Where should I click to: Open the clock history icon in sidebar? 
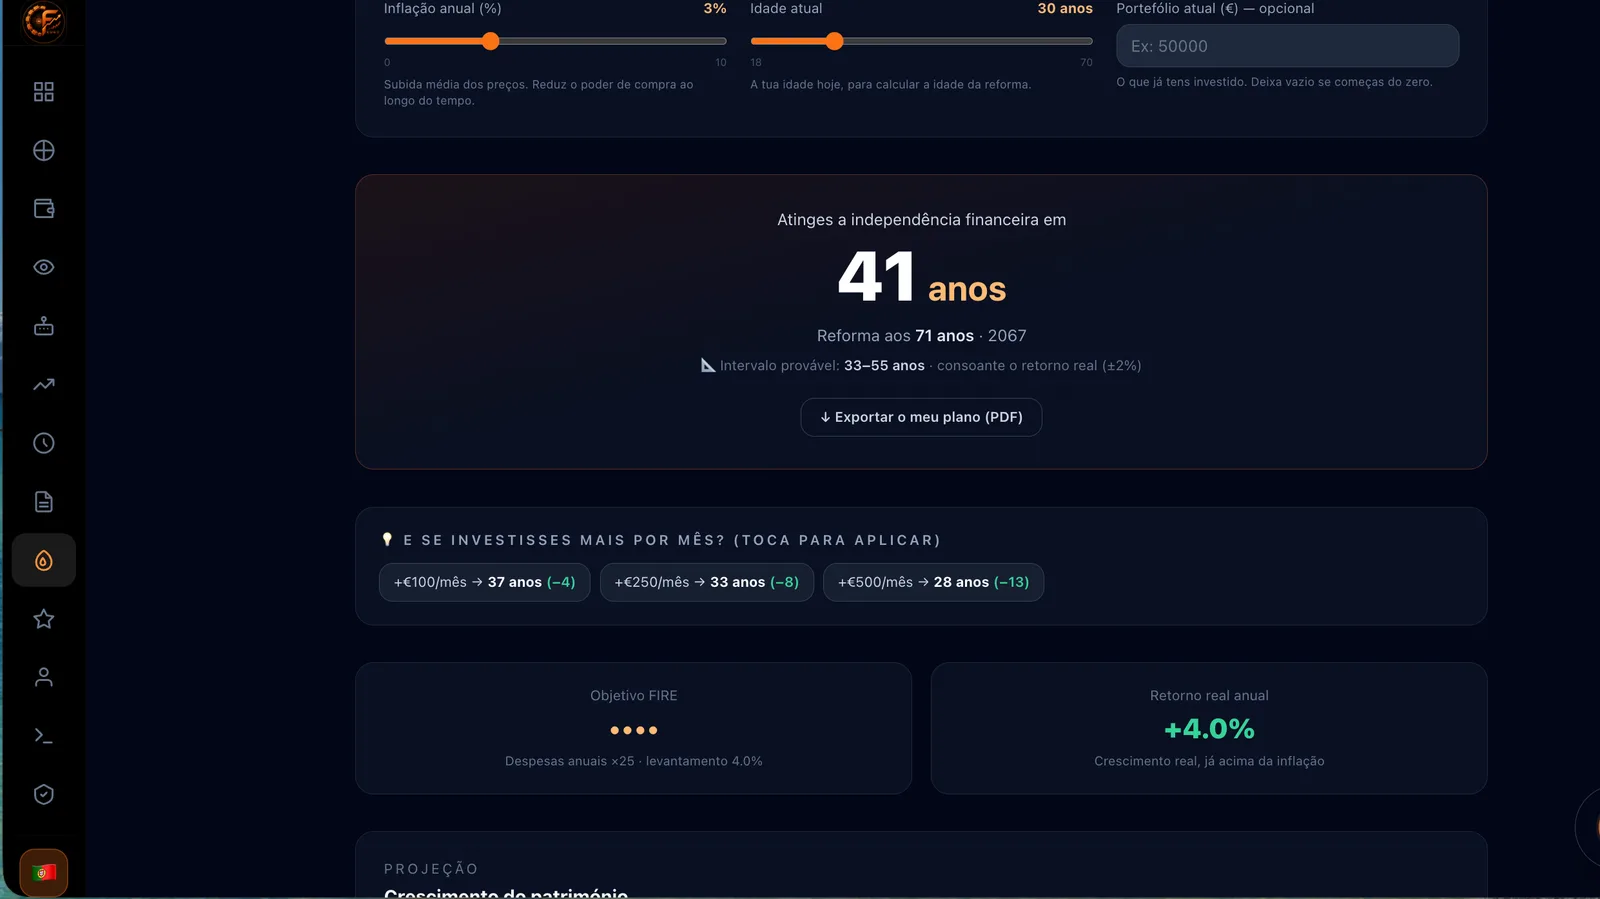point(44,443)
